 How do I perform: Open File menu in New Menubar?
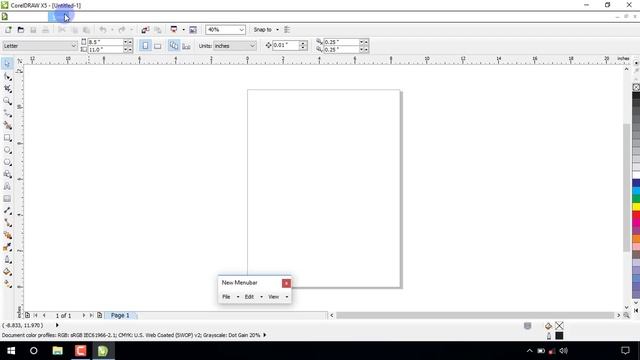pos(226,297)
